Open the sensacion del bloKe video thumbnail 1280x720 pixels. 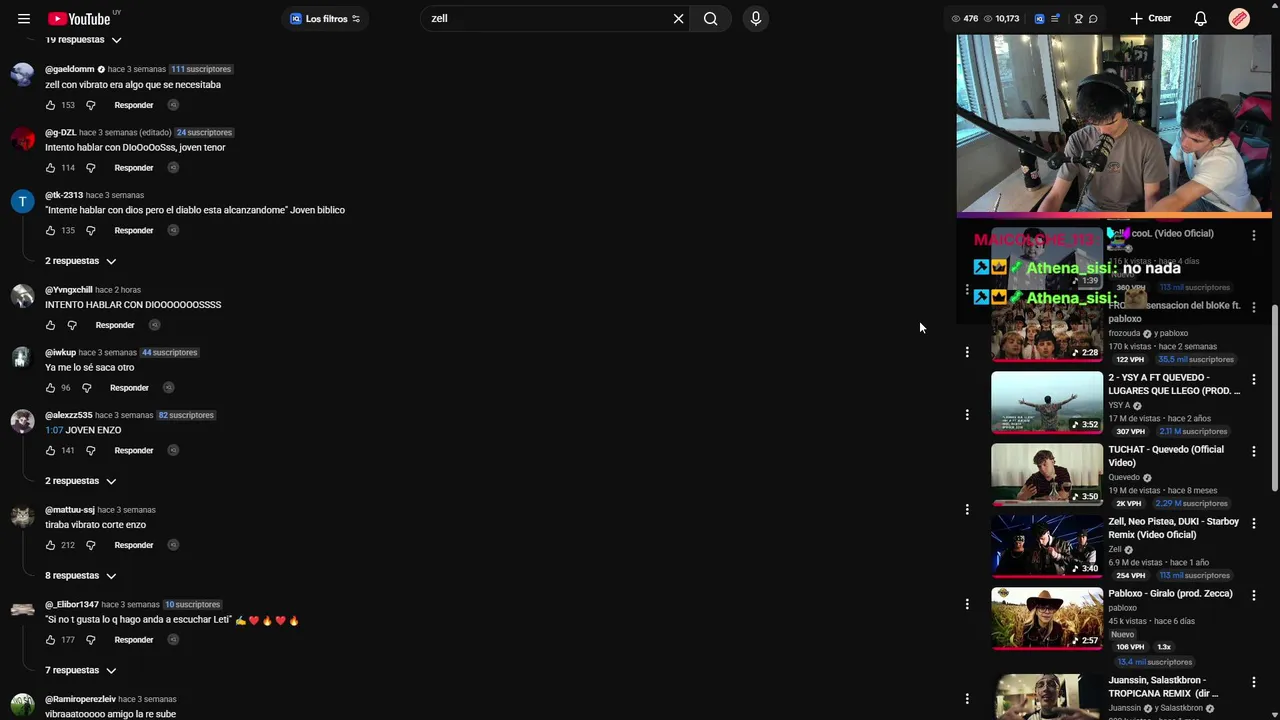(1047, 333)
